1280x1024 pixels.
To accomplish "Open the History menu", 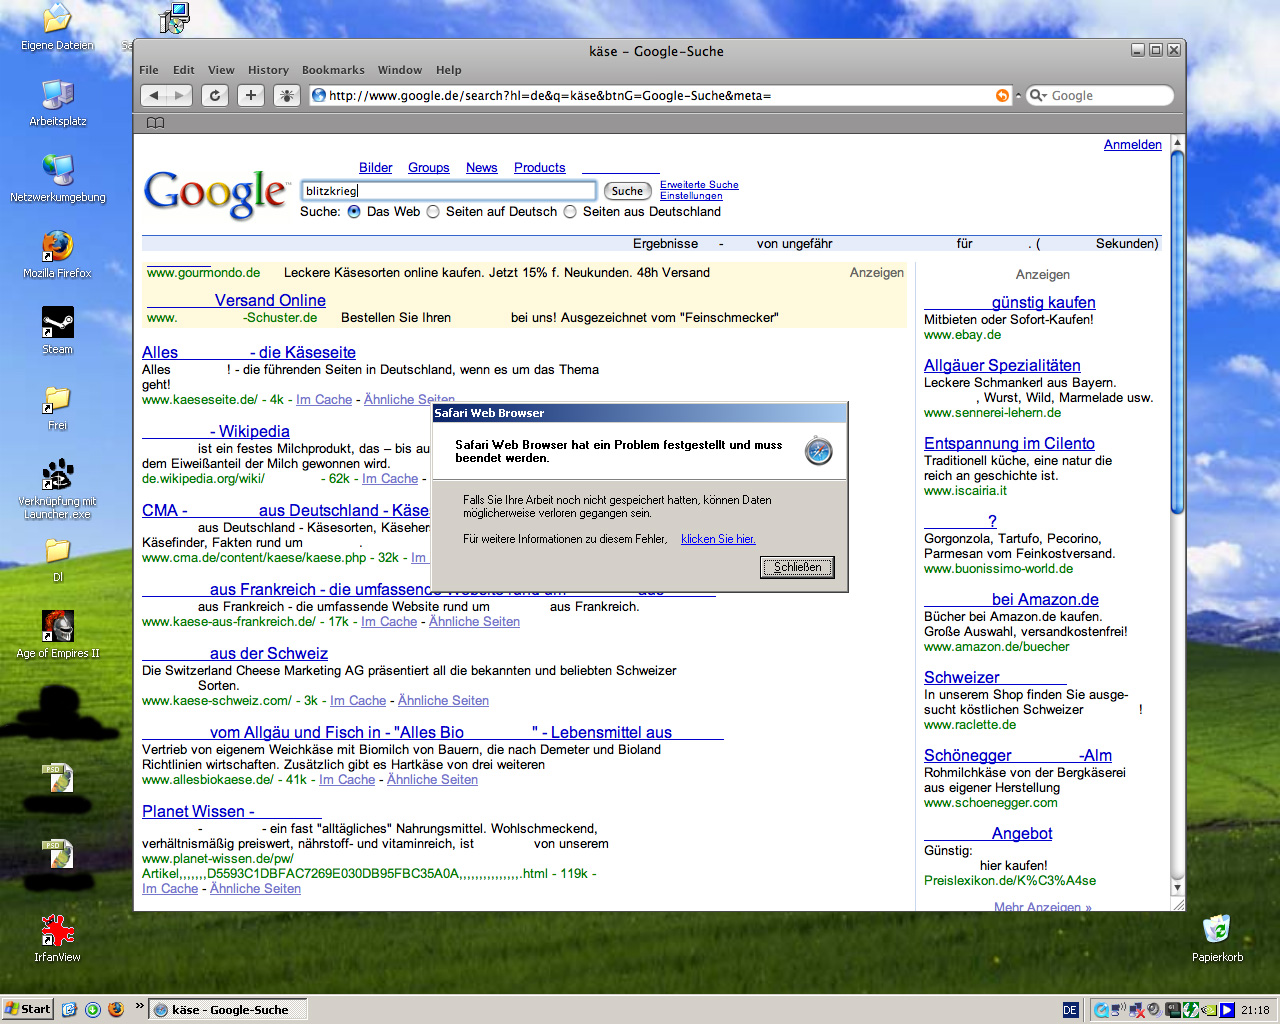I will 268,70.
